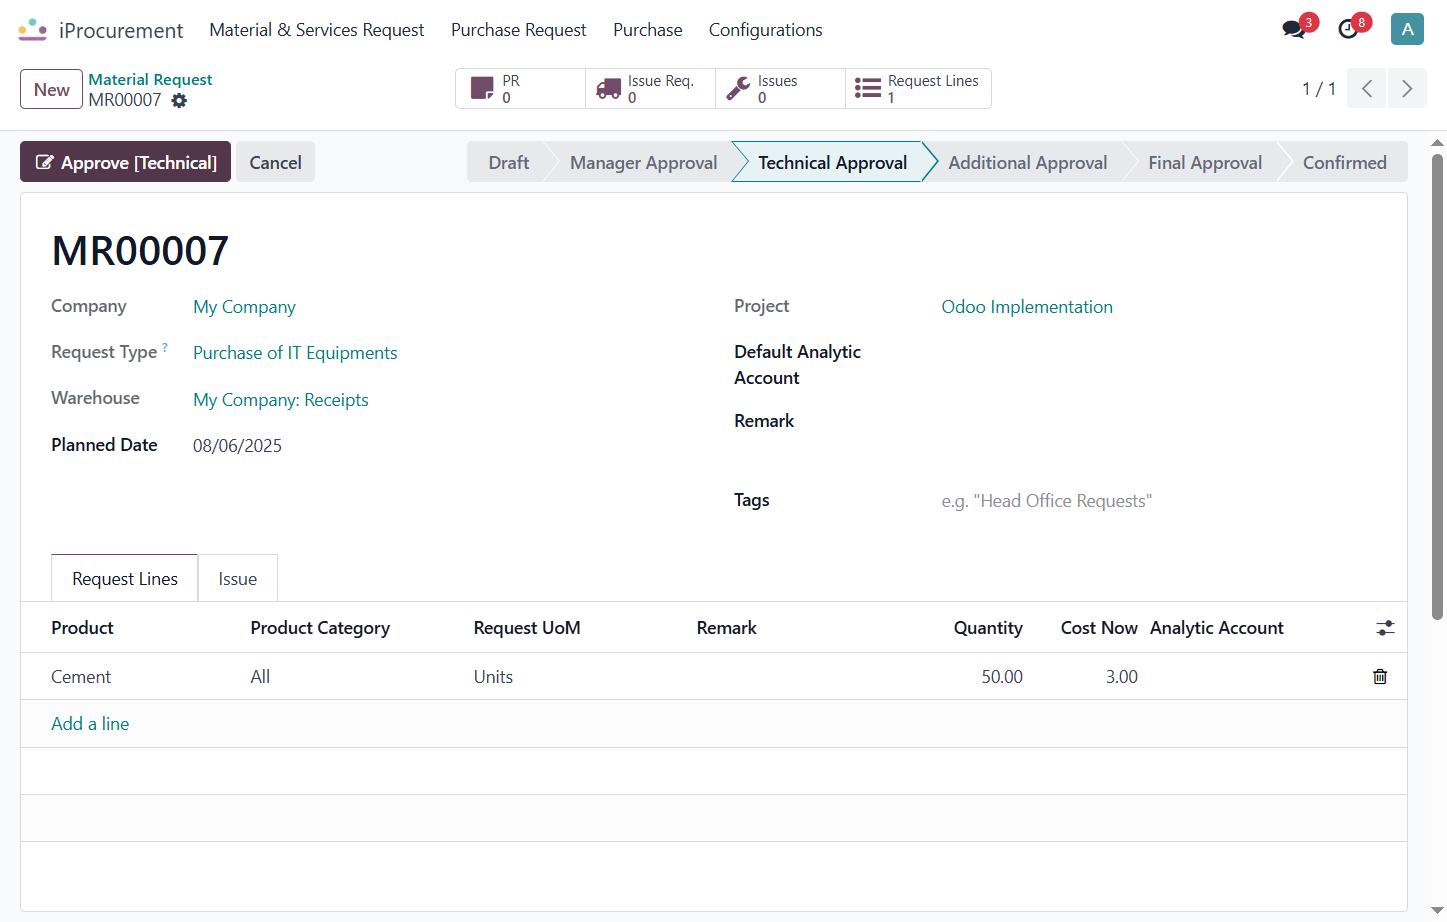Viewport: 1447px width, 922px height.
Task: Open the activities clock icon
Action: 1348,29
